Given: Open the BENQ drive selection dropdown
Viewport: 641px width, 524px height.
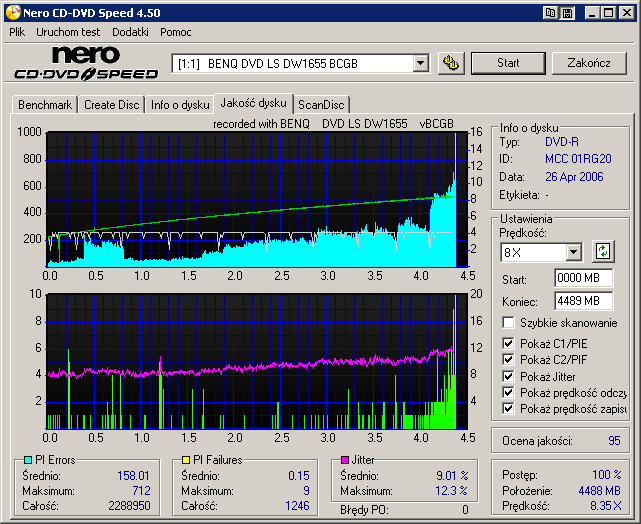Looking at the screenshot, I should (x=420, y=64).
